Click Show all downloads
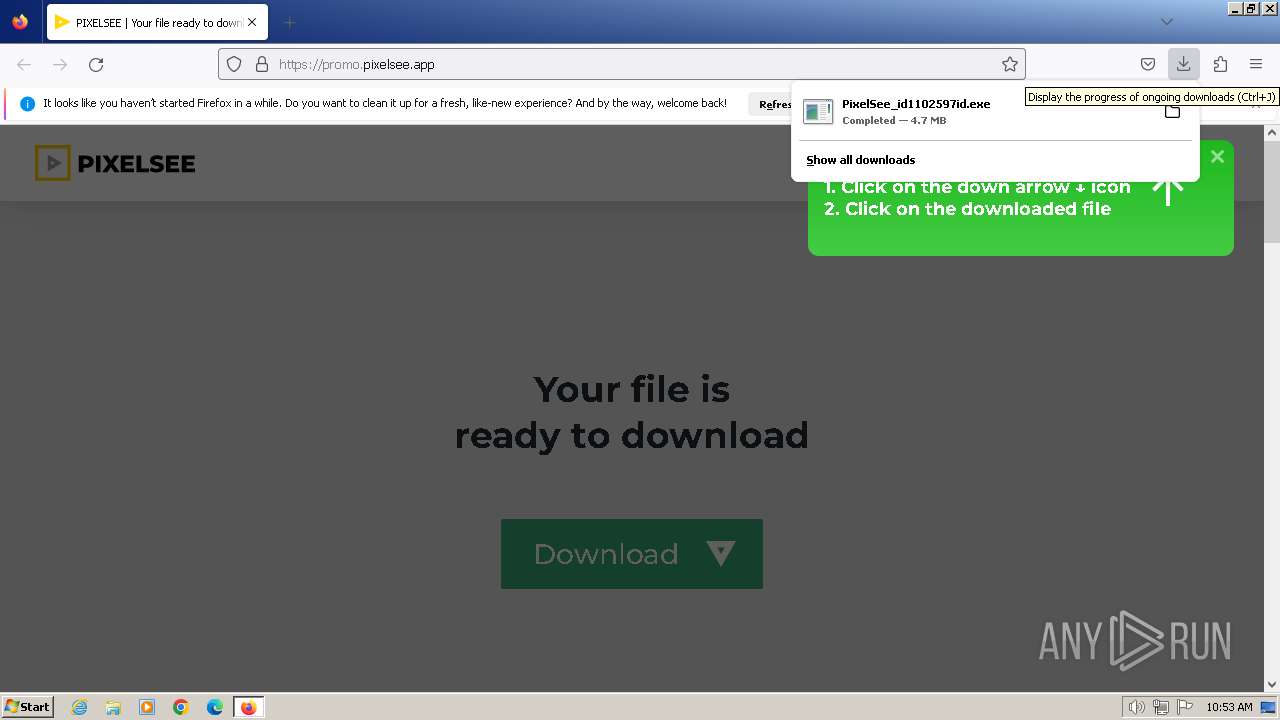The height and width of the screenshot is (720, 1280). click(861, 160)
